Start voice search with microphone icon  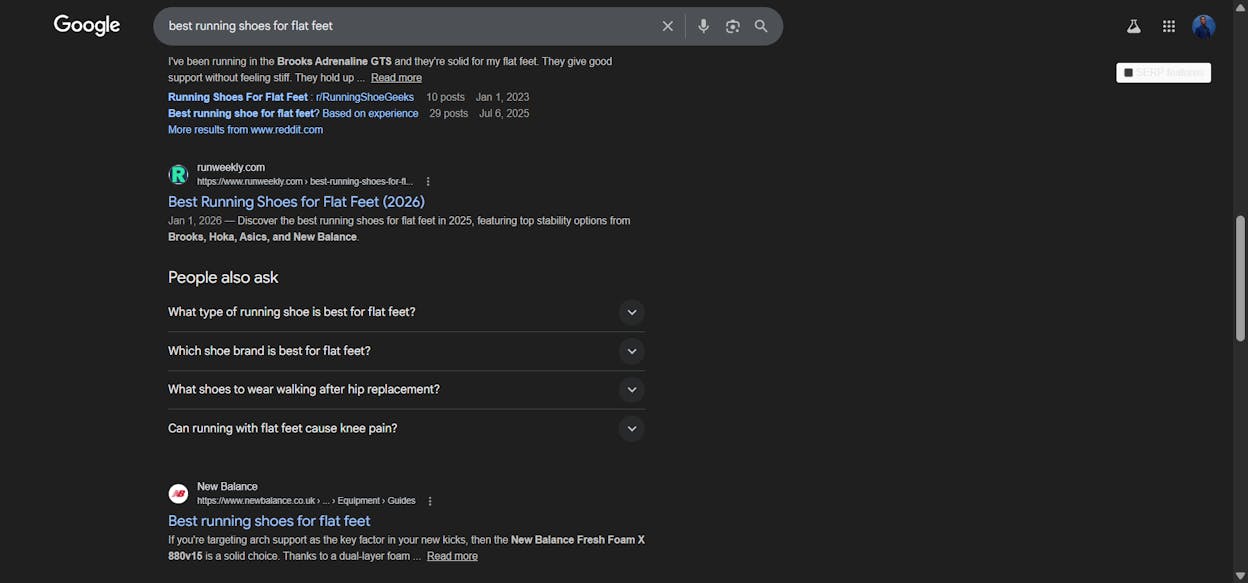coord(704,26)
